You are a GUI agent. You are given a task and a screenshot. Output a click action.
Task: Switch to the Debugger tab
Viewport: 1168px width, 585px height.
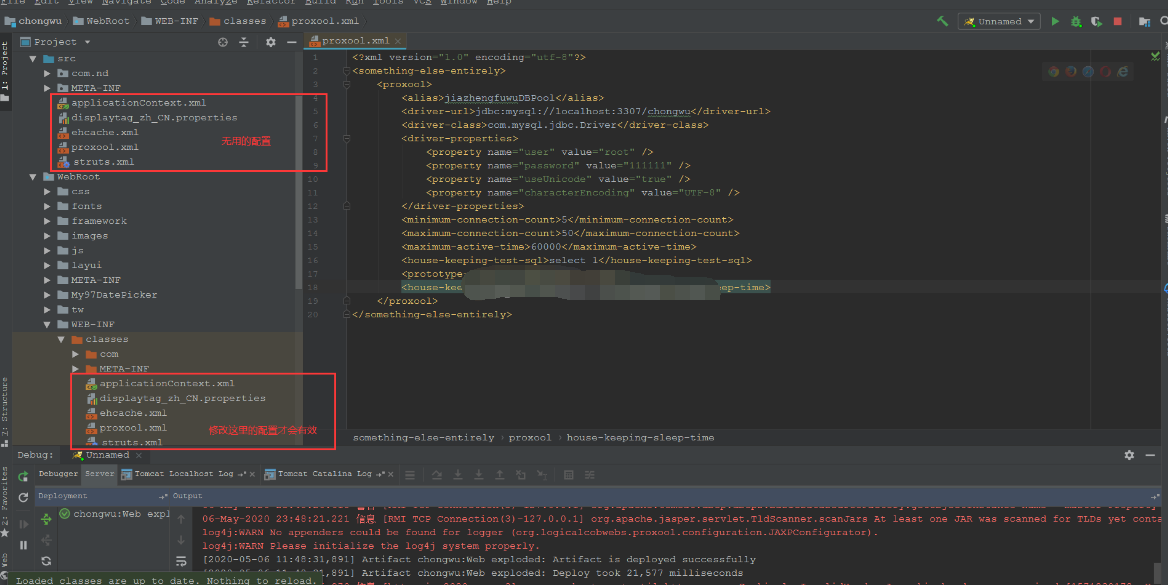click(58, 474)
